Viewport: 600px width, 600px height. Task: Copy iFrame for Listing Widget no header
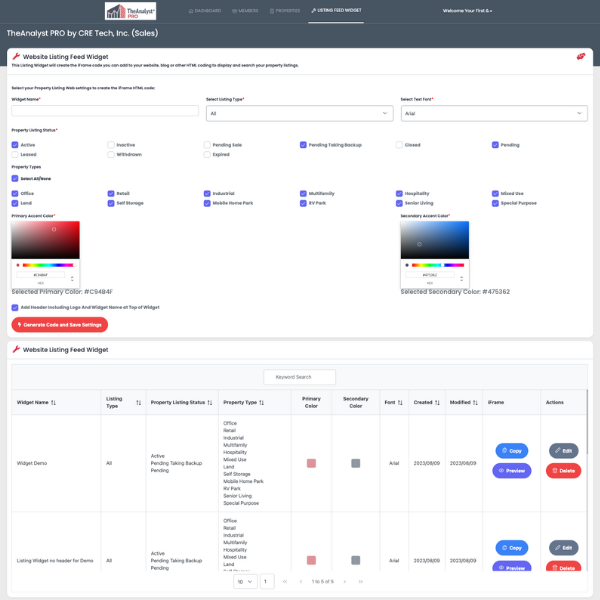pyautogui.click(x=512, y=548)
